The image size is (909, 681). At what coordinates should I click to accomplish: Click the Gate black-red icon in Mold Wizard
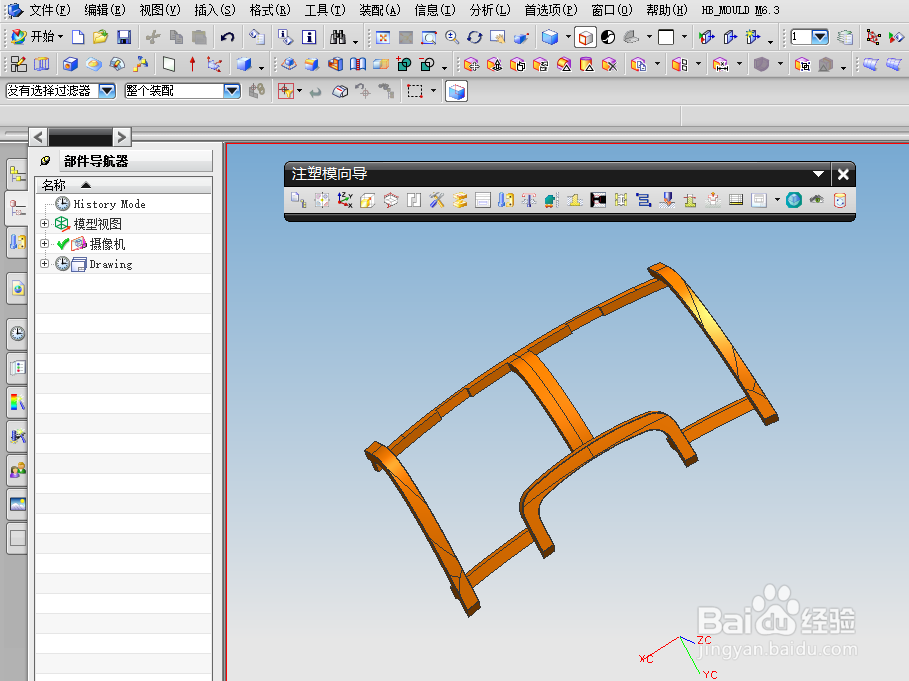pyautogui.click(x=598, y=201)
